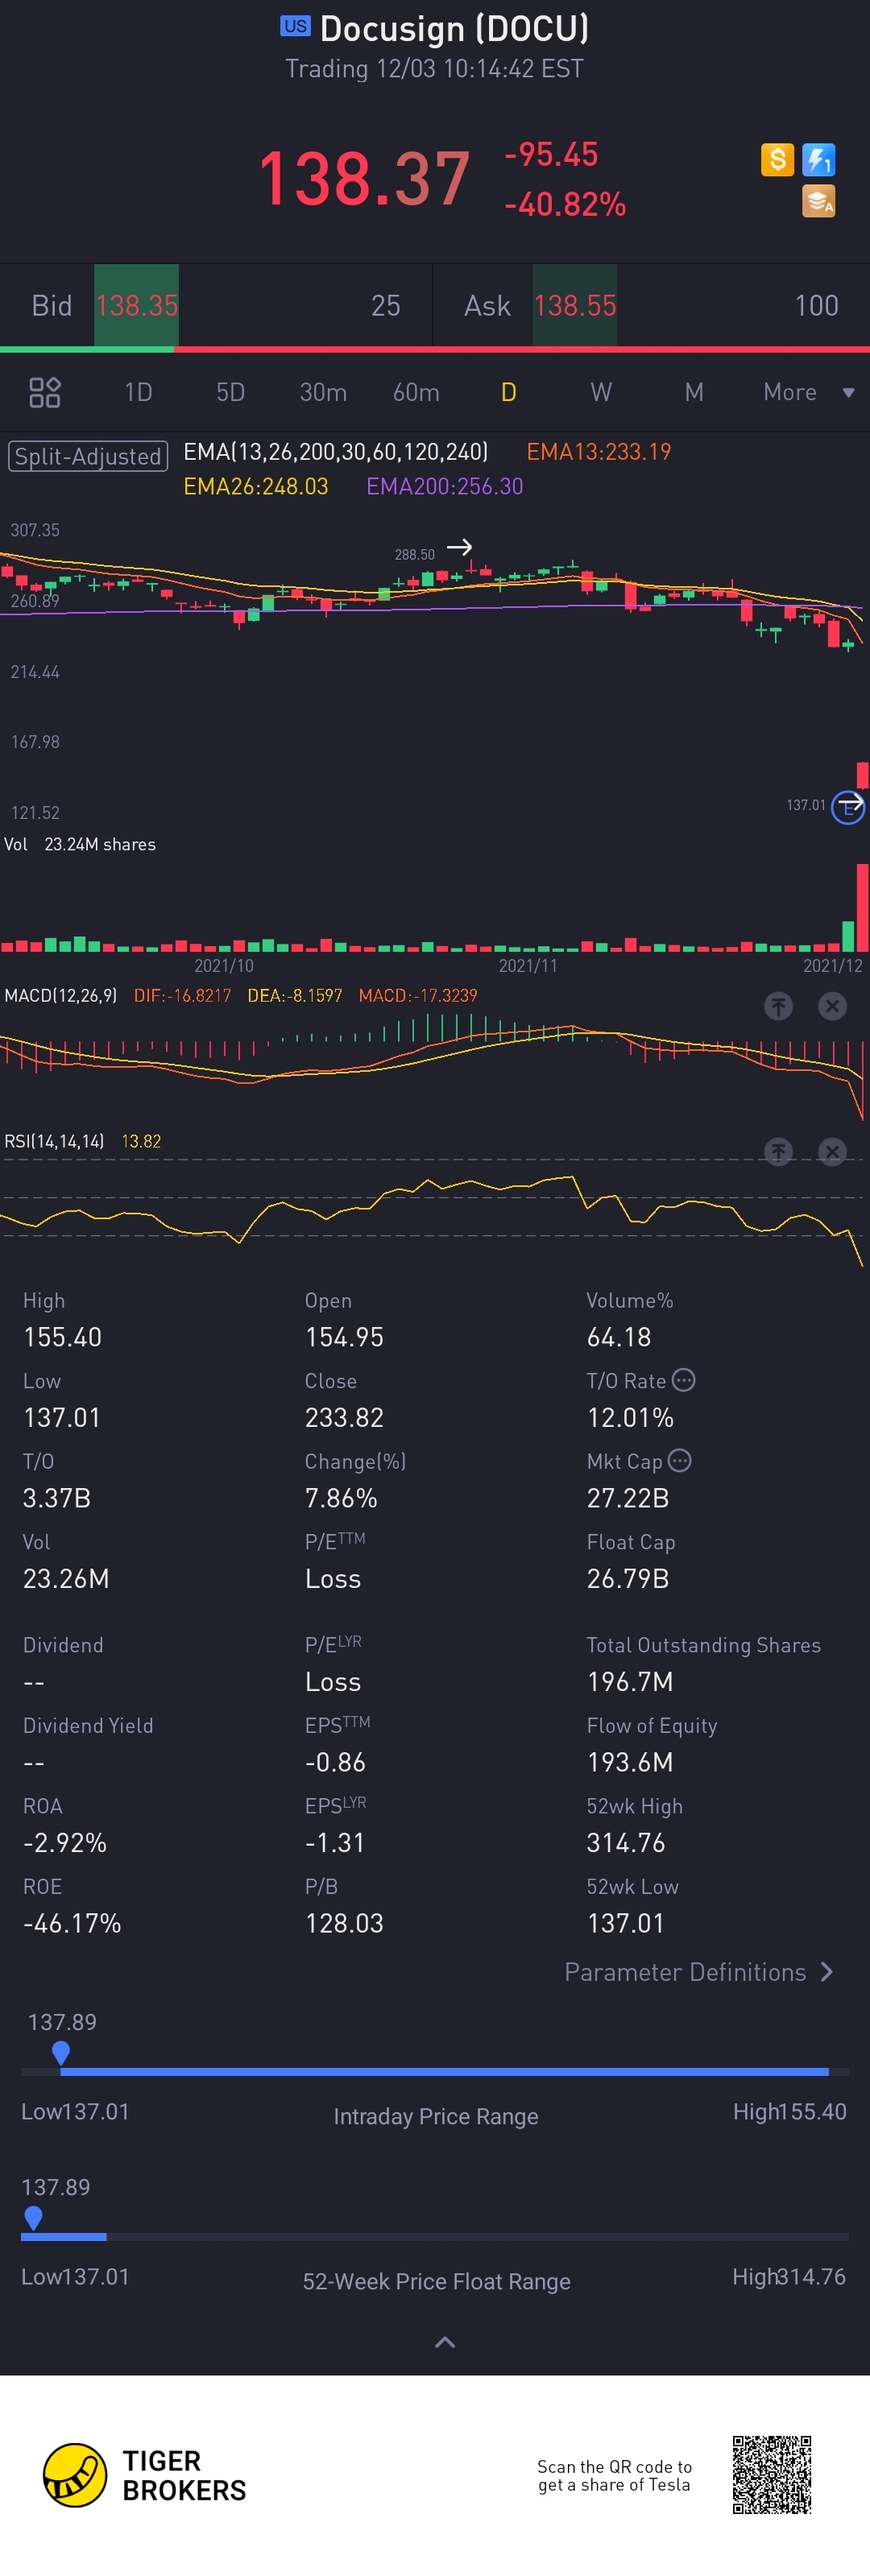
Task: Tap the US market flag badge
Action: [295, 27]
